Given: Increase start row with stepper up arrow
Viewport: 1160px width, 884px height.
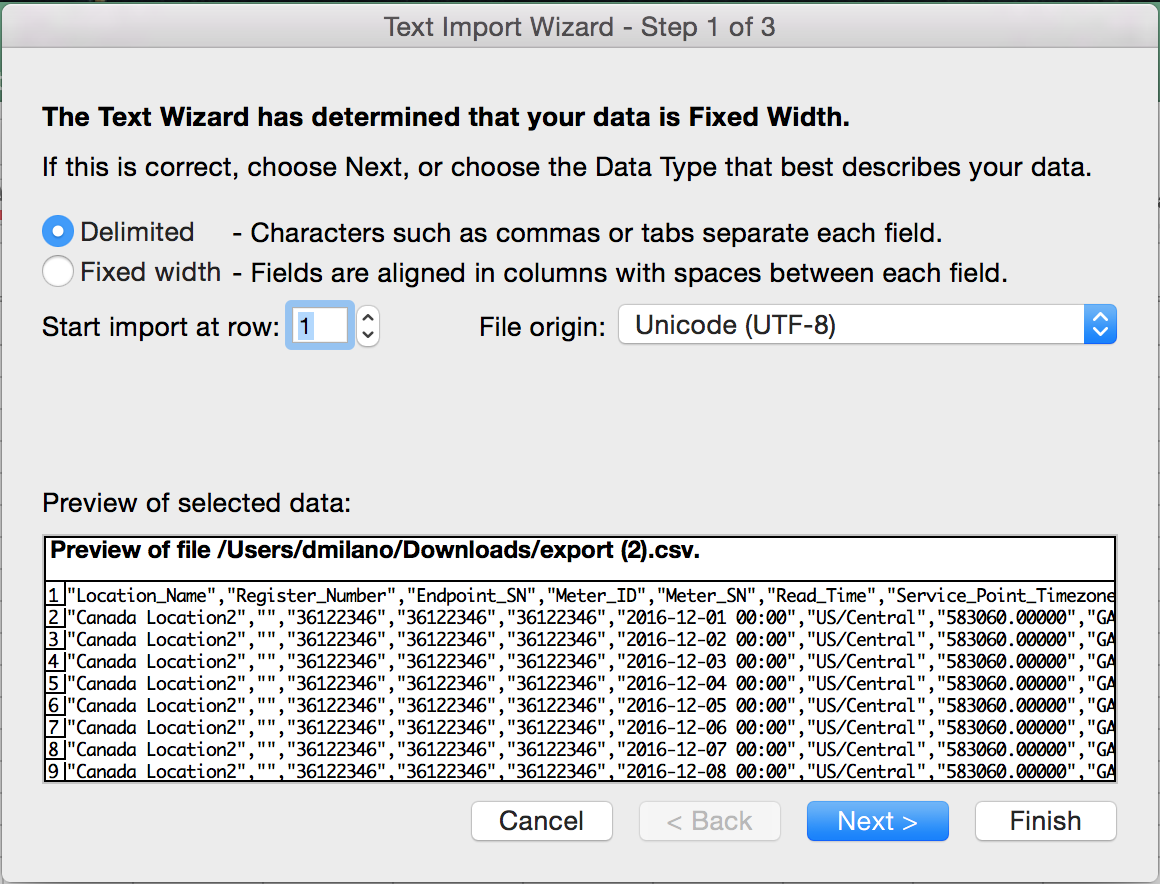Looking at the screenshot, I should coord(368,317).
